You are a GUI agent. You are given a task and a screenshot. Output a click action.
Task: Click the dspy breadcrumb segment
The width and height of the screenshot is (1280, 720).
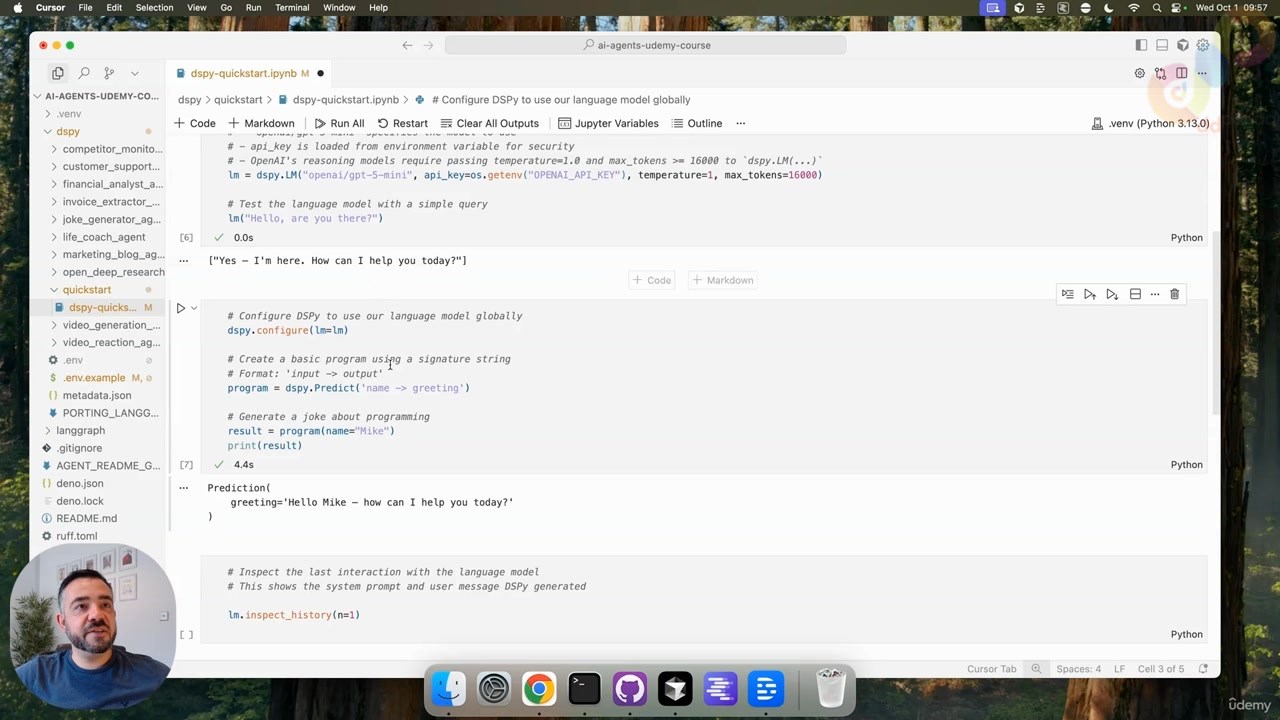pyautogui.click(x=189, y=100)
